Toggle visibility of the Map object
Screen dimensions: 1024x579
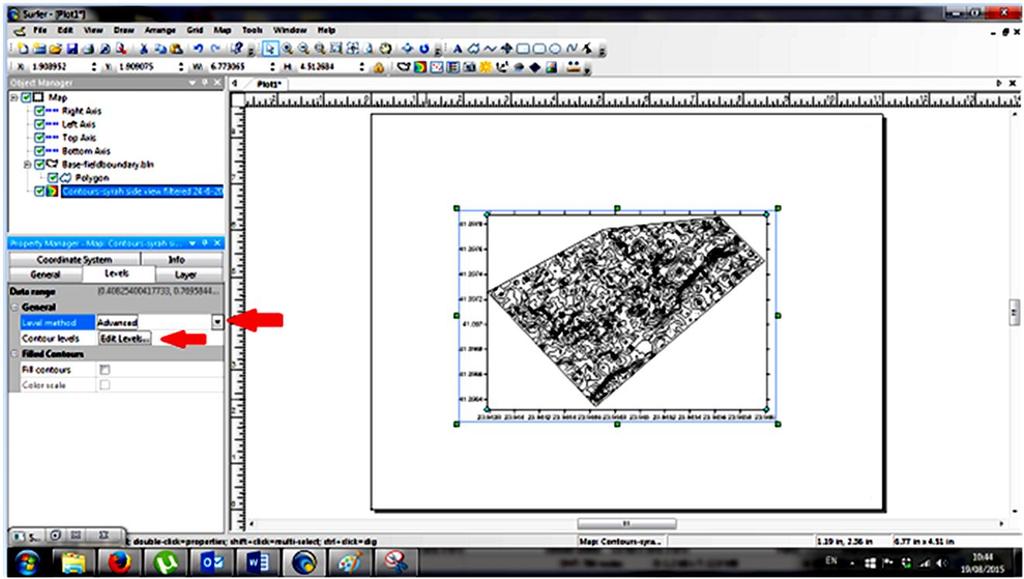coord(27,98)
